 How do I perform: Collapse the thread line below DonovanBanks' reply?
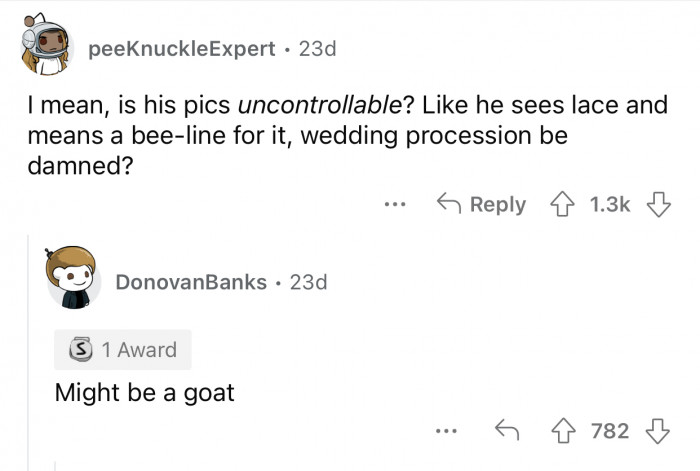point(56,463)
